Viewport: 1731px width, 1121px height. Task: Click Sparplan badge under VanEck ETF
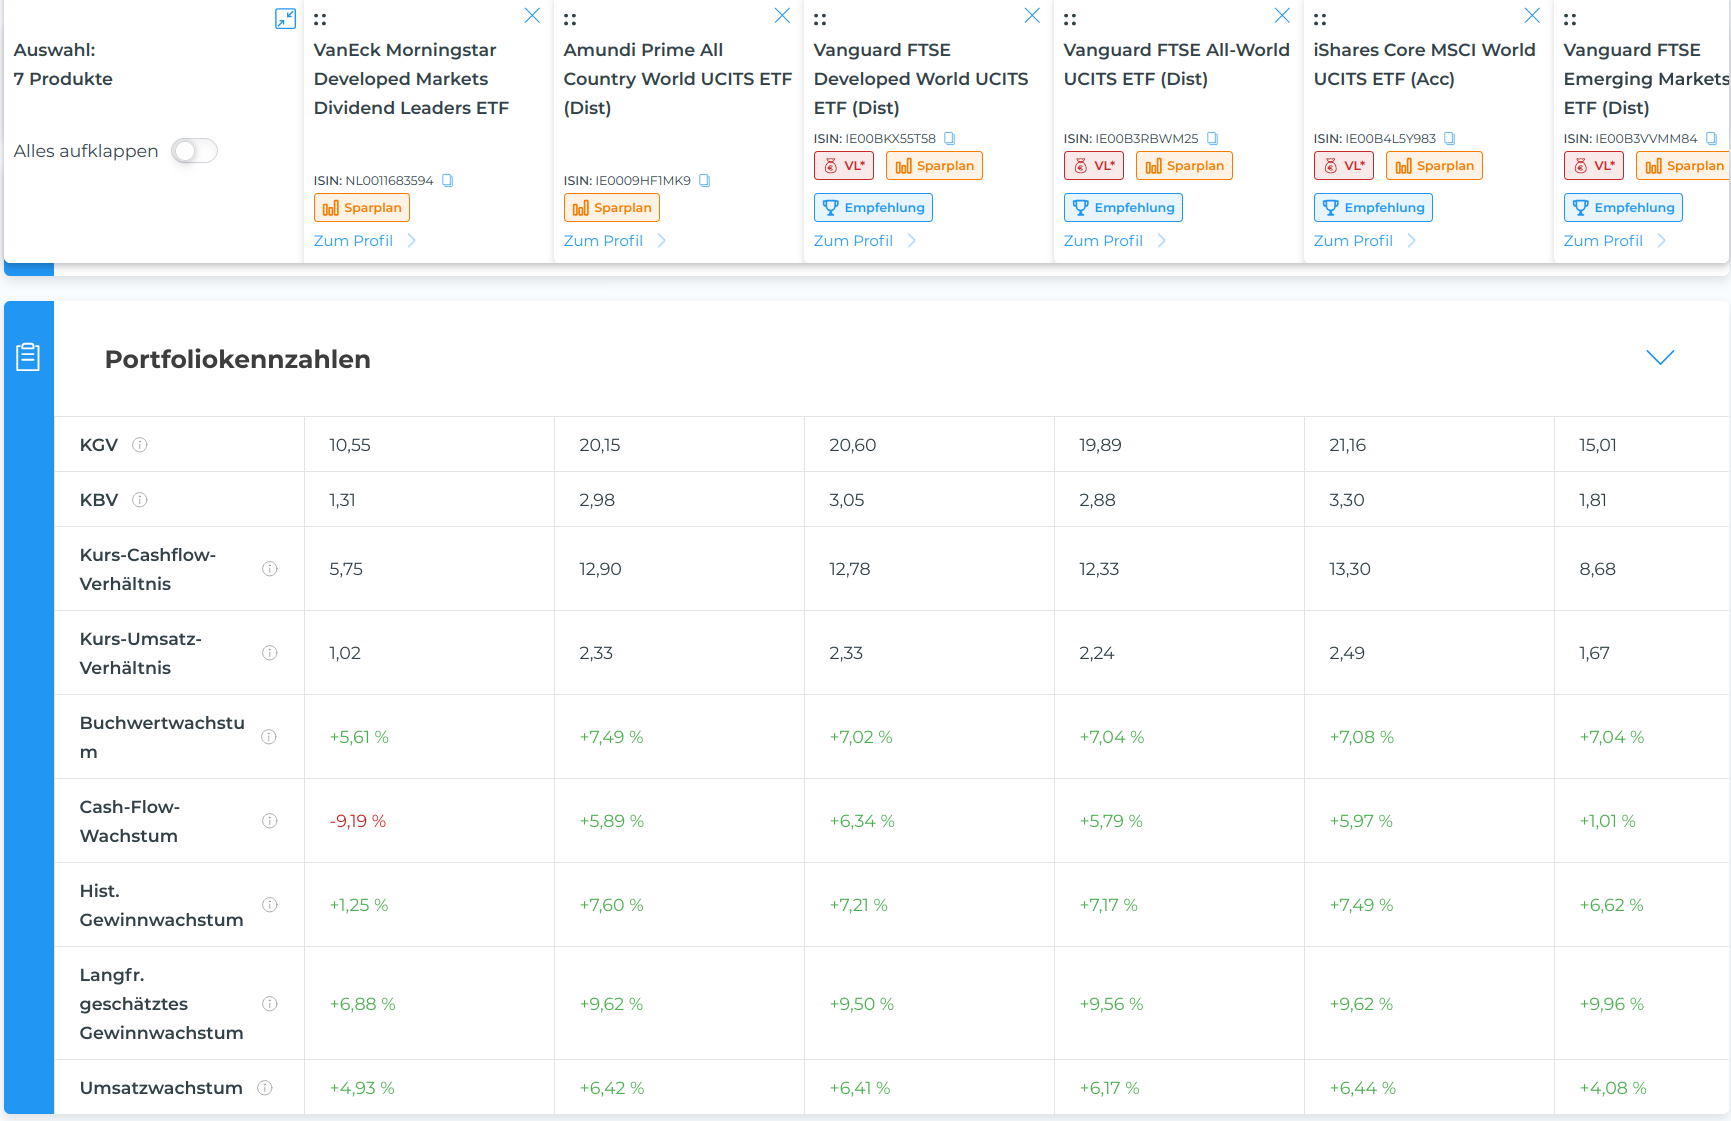(x=362, y=208)
